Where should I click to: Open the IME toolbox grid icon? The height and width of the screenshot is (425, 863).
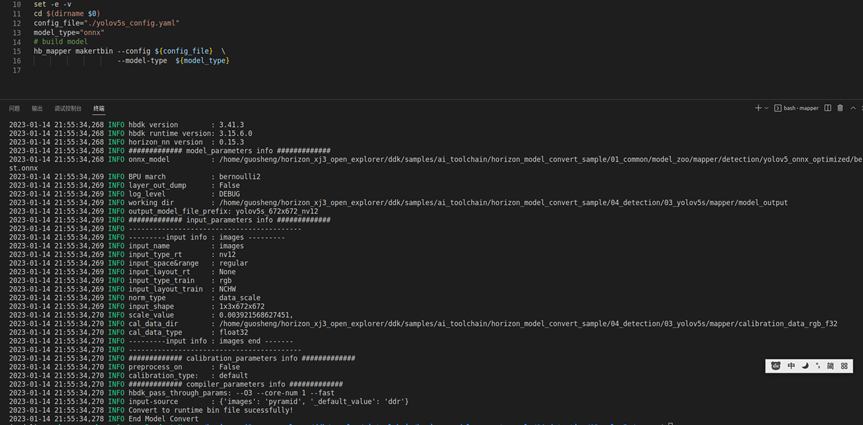(x=844, y=366)
